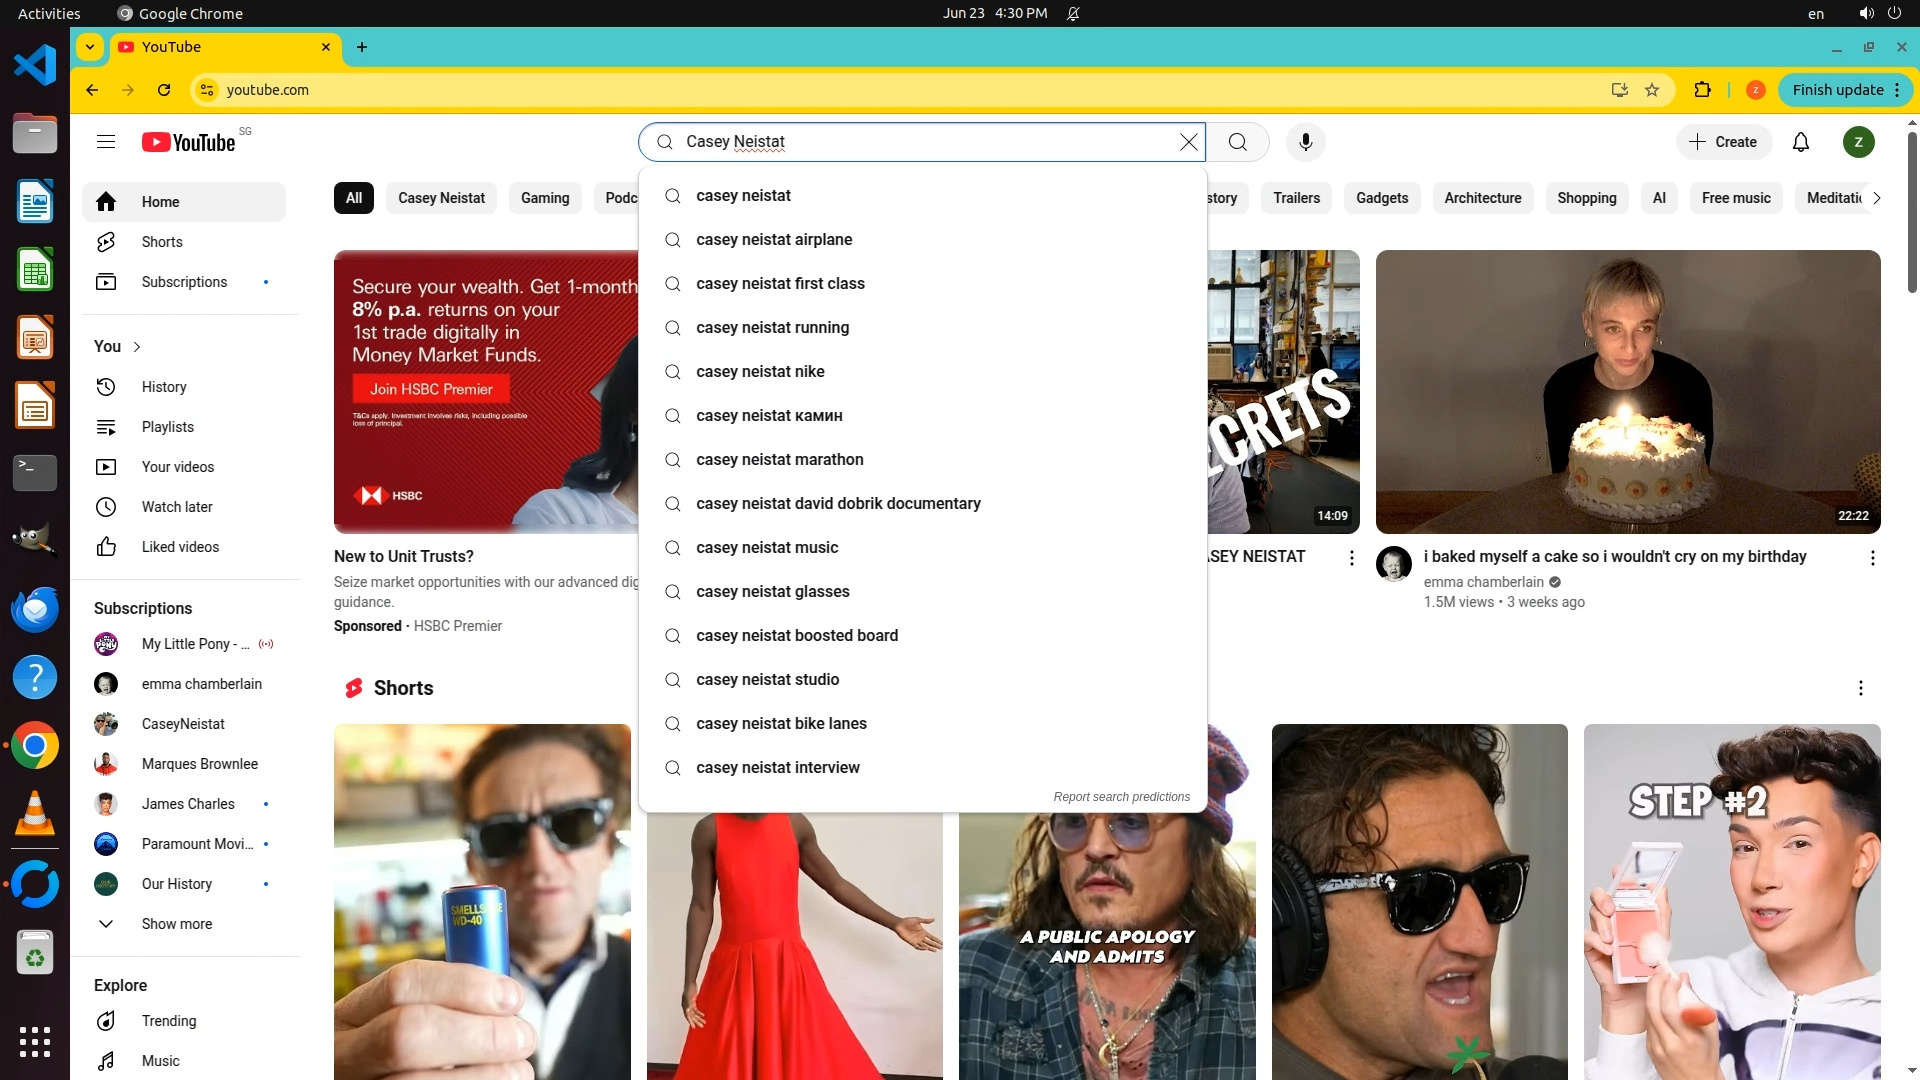The image size is (1920, 1080).
Task: Open Shorts in the sidebar
Action: 162,242
